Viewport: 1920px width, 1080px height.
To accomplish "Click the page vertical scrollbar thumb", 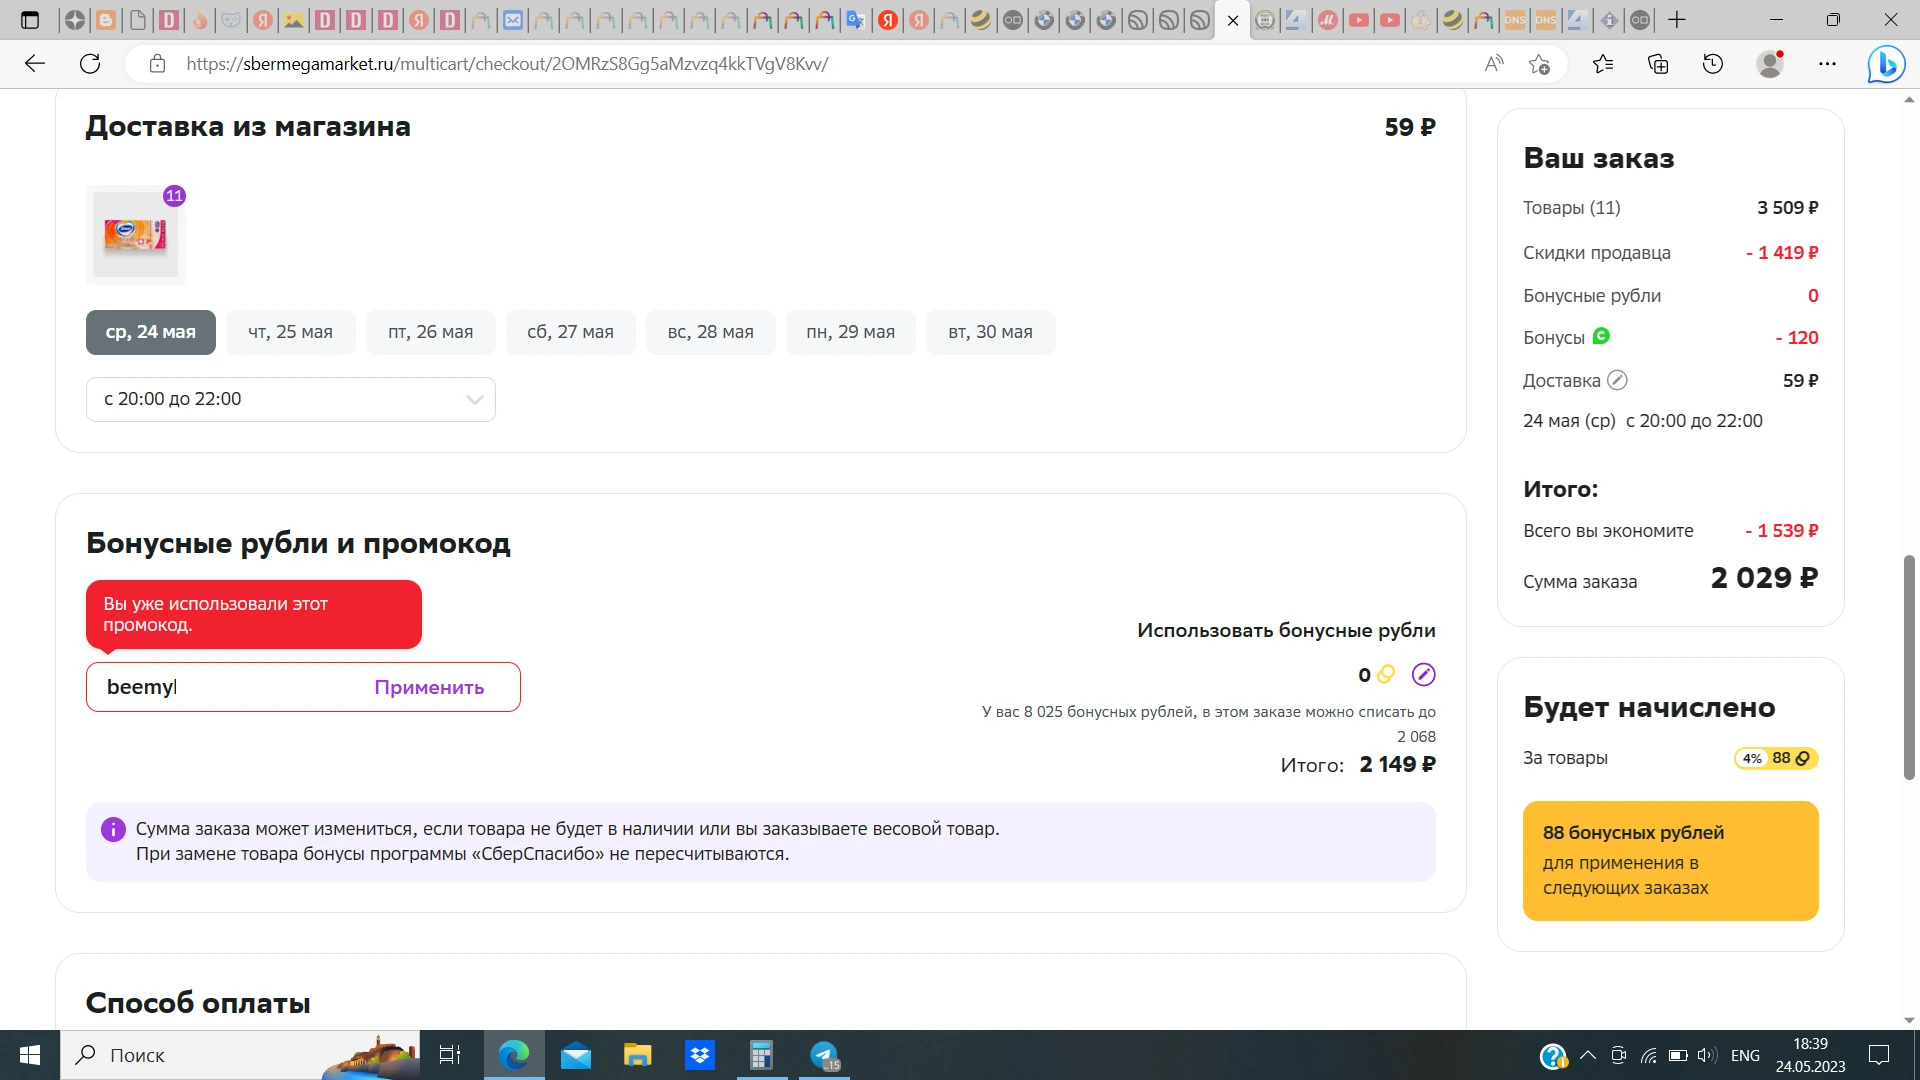I will [1909, 667].
